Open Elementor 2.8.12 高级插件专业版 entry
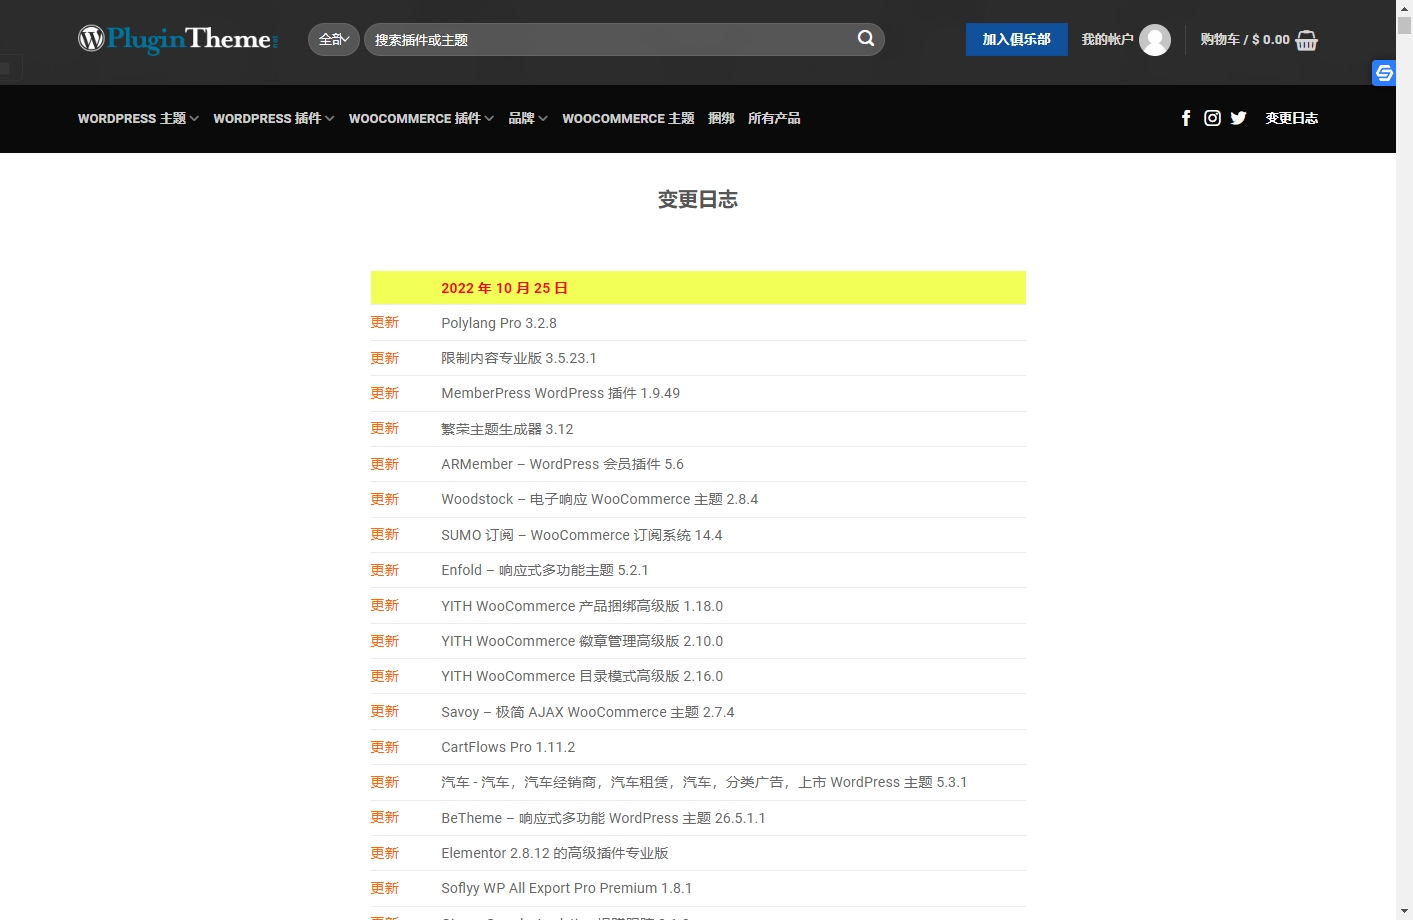 [555, 853]
